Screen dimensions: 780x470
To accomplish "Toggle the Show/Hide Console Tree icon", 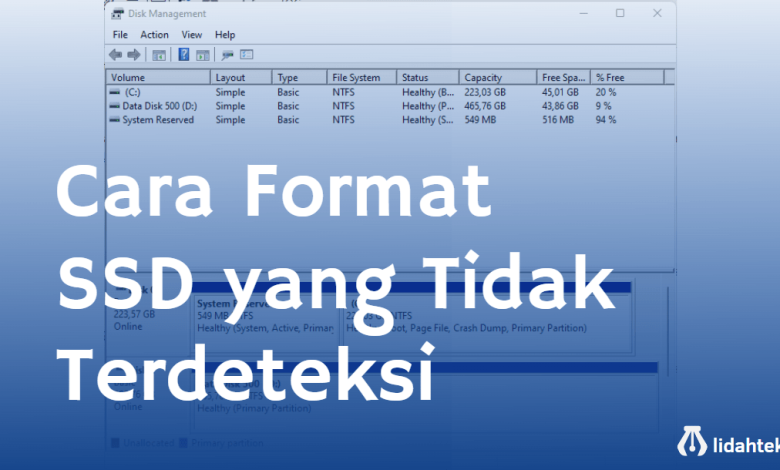I will [x=159, y=55].
